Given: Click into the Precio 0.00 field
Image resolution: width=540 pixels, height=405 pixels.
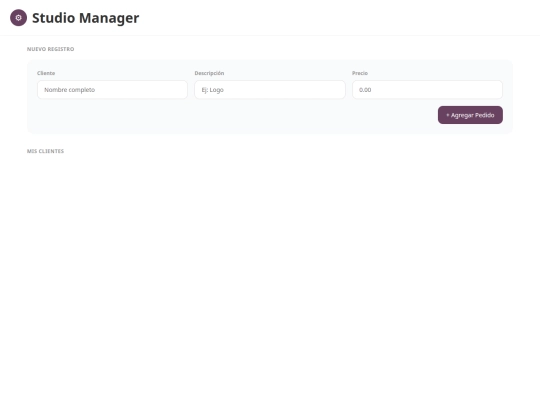Looking at the screenshot, I should coord(427,90).
